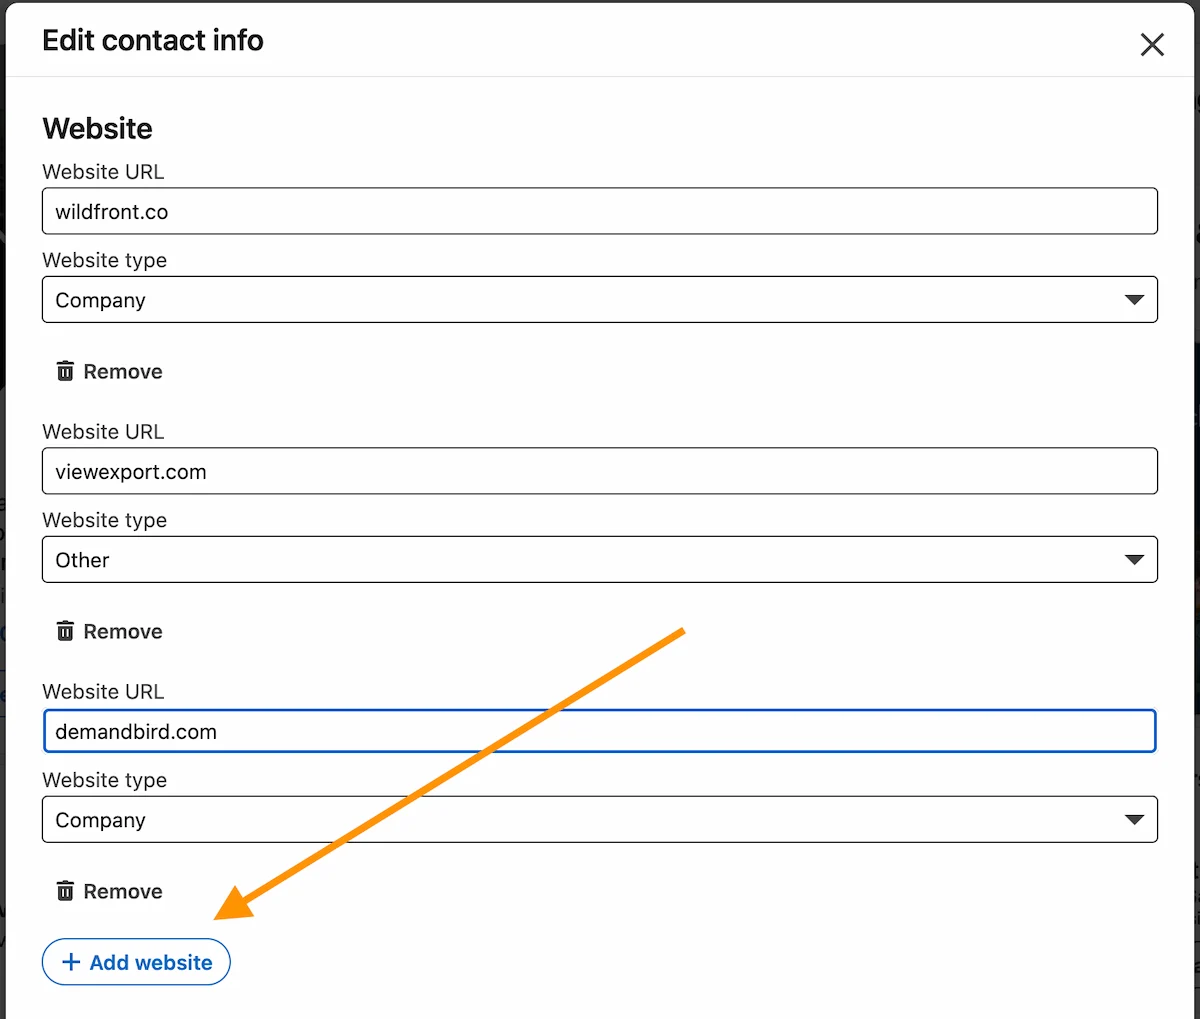This screenshot has height=1019, width=1200.
Task: Select the viewexport.com URL field
Action: click(x=600, y=471)
